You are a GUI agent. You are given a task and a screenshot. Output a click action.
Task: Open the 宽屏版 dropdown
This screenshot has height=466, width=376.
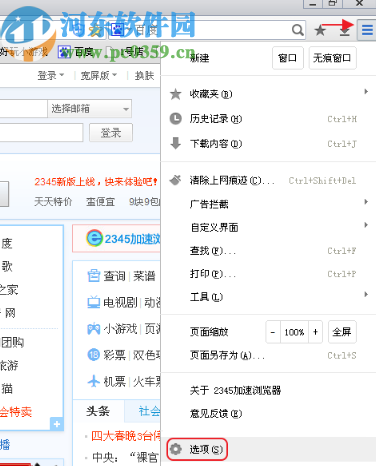(99, 76)
